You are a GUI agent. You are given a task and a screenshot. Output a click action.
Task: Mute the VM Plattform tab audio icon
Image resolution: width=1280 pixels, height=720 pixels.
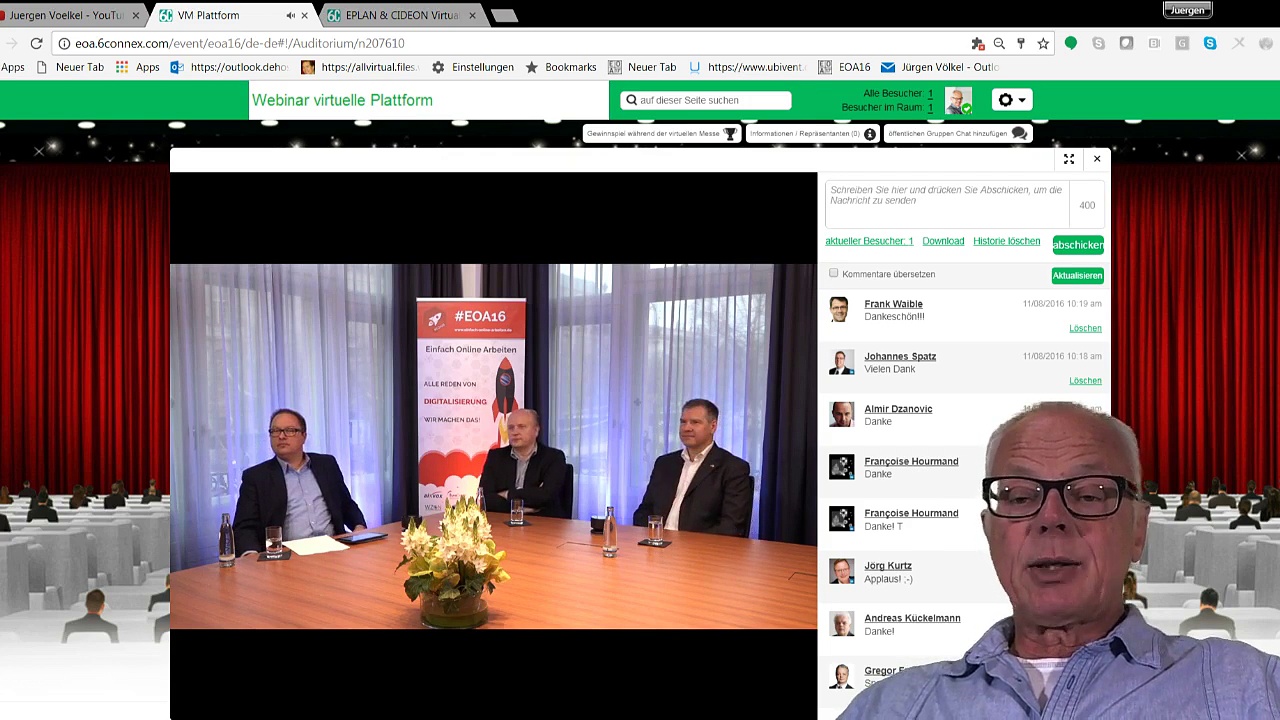coord(290,15)
